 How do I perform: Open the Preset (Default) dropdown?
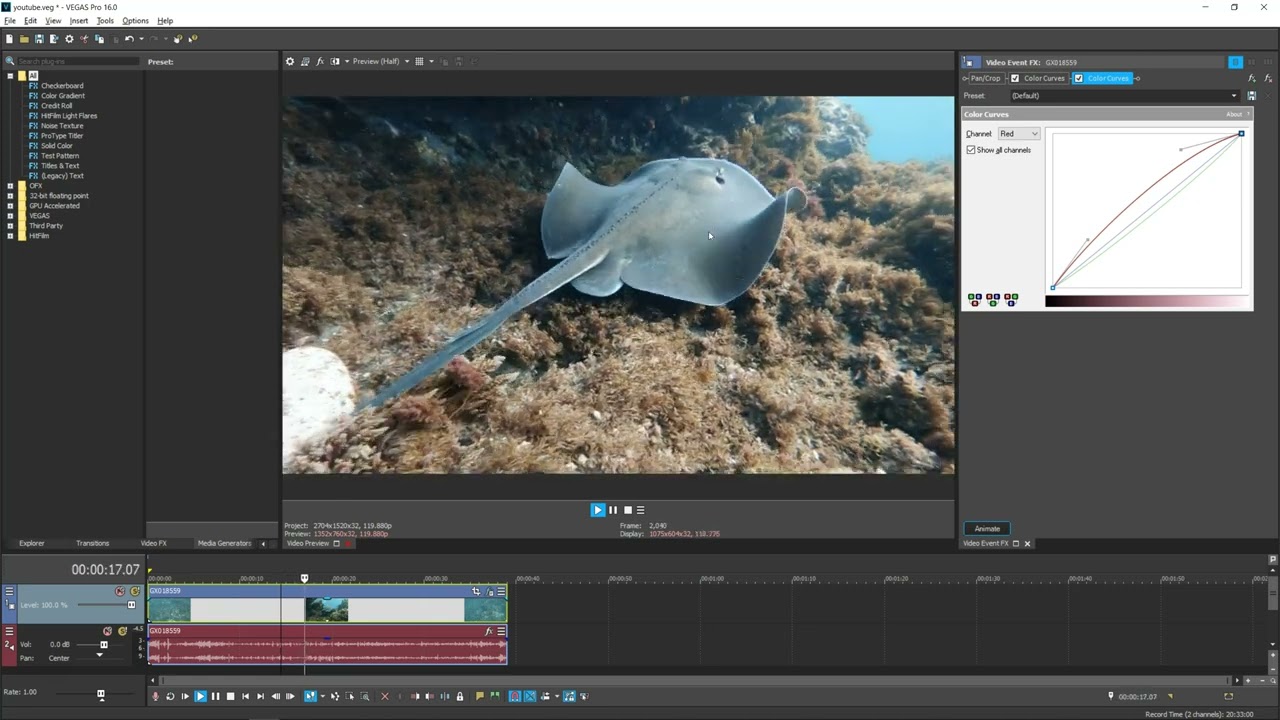(x=1124, y=96)
